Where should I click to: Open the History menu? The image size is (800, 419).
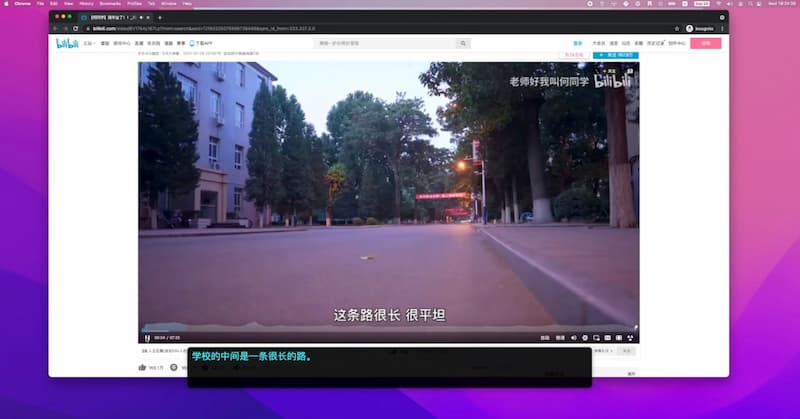point(86,4)
